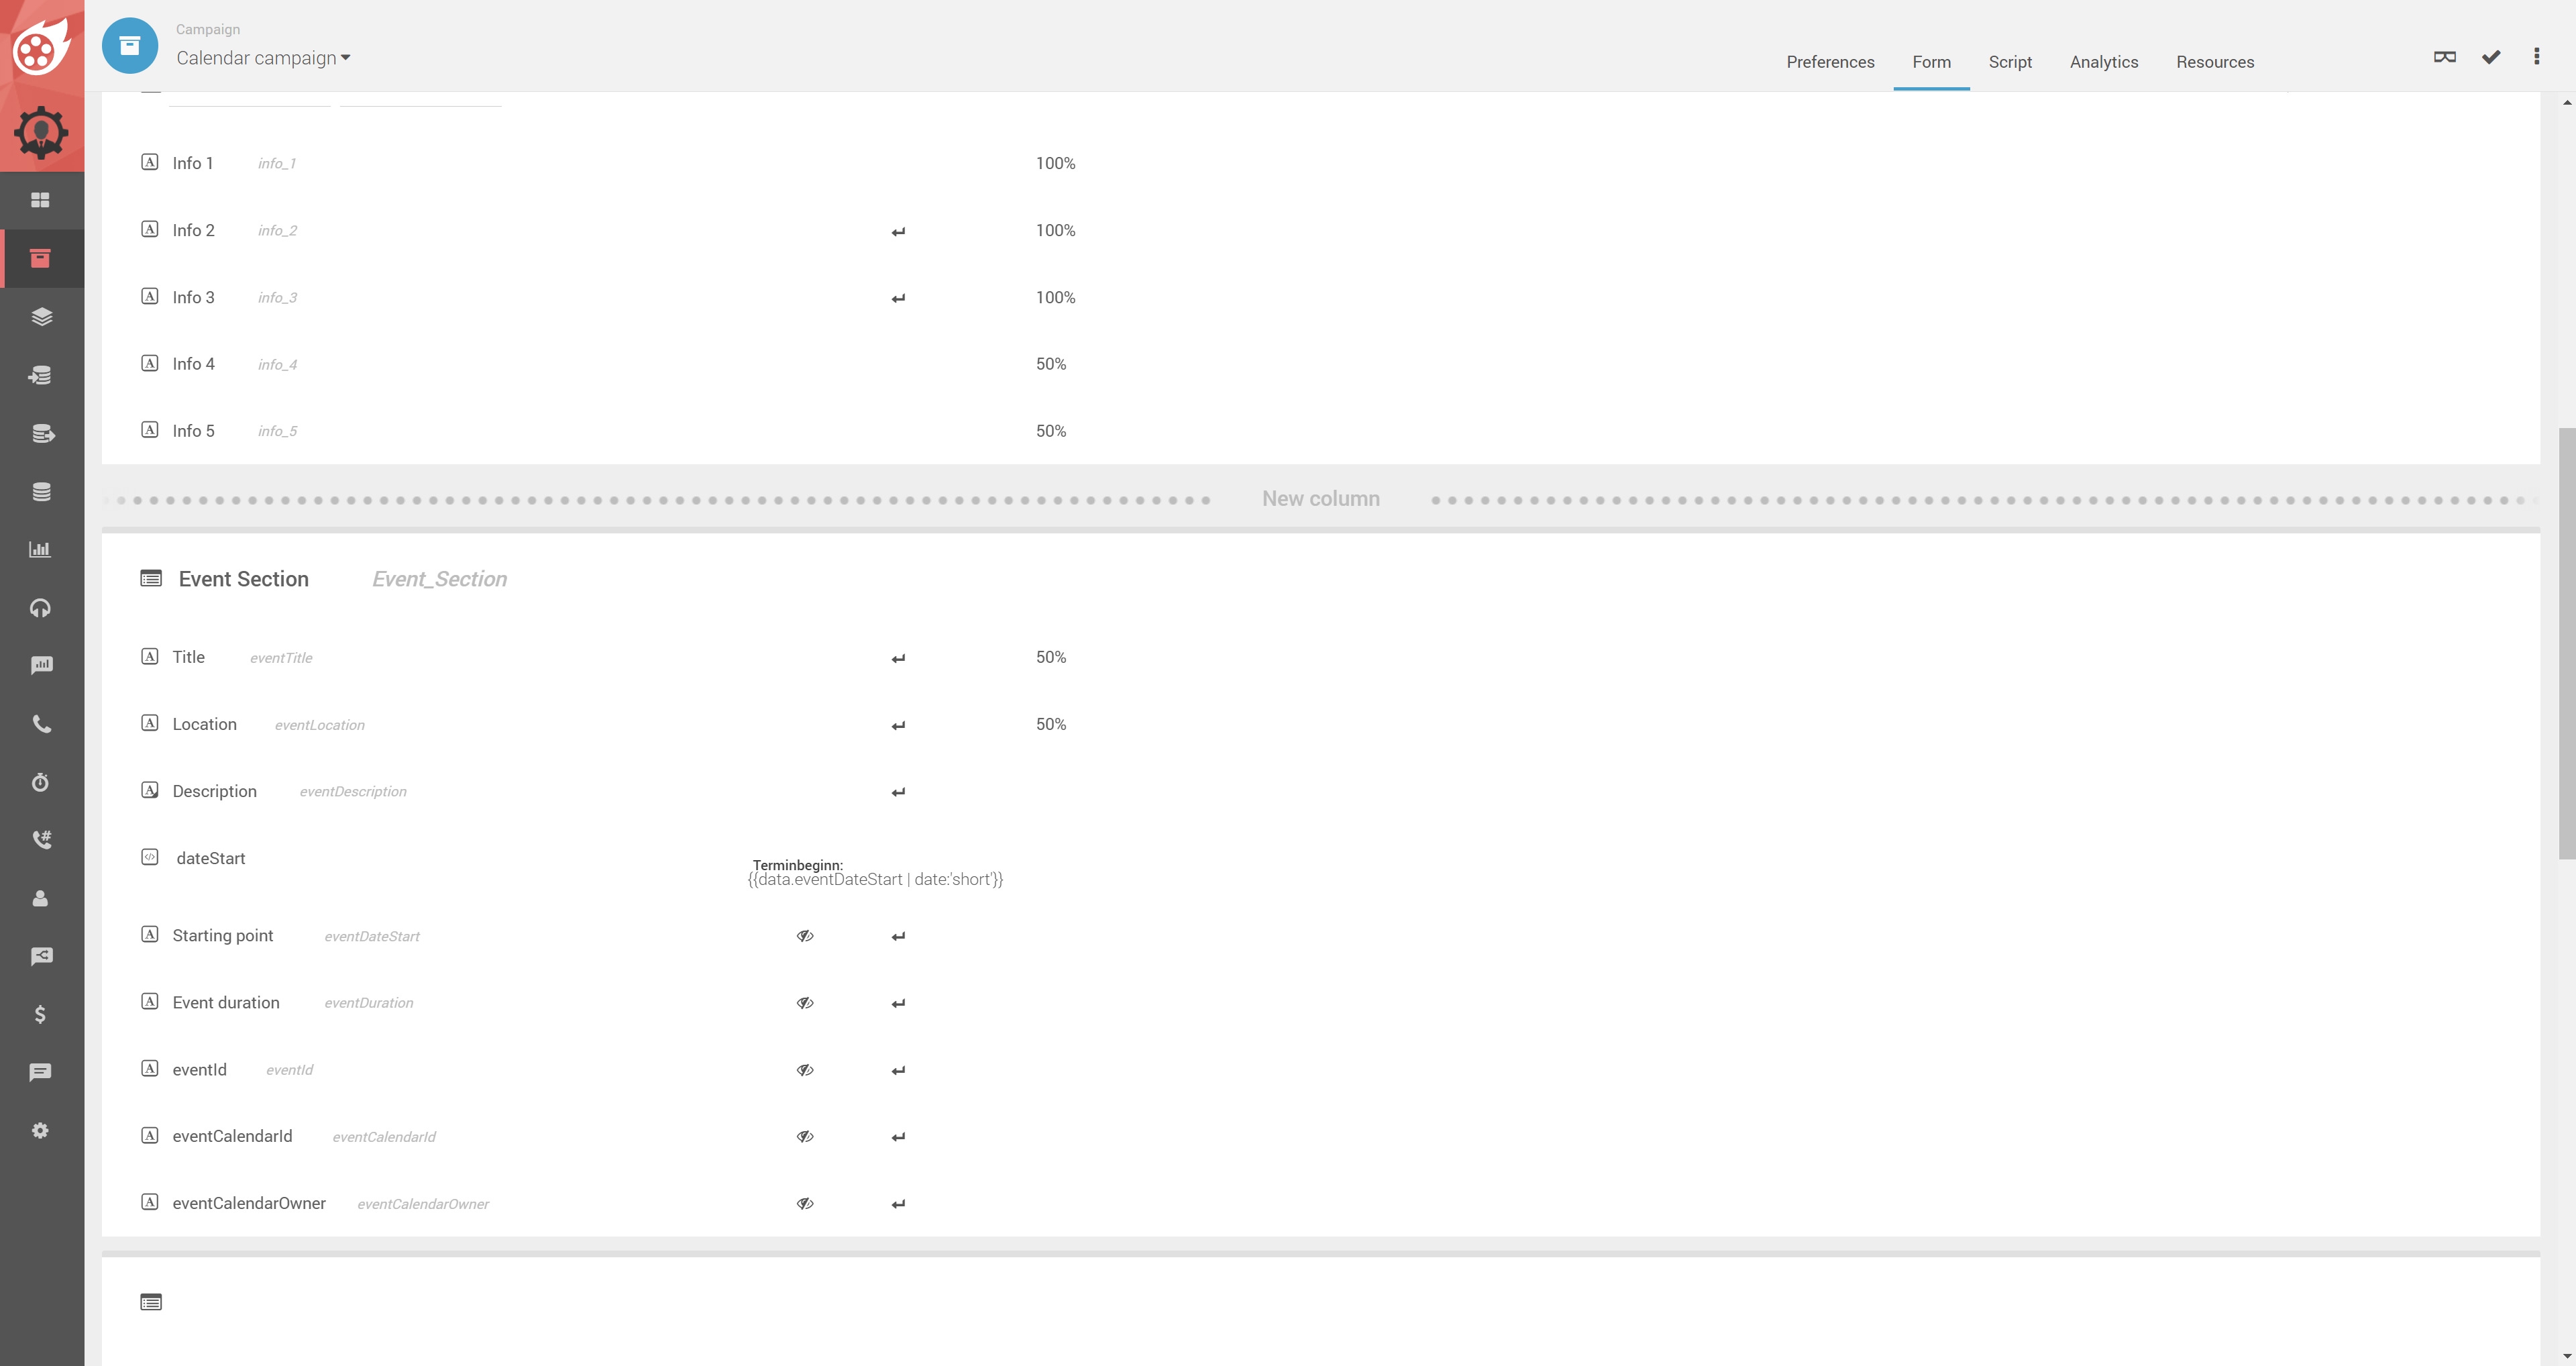Open the three-dot more options menu

coord(2536,57)
